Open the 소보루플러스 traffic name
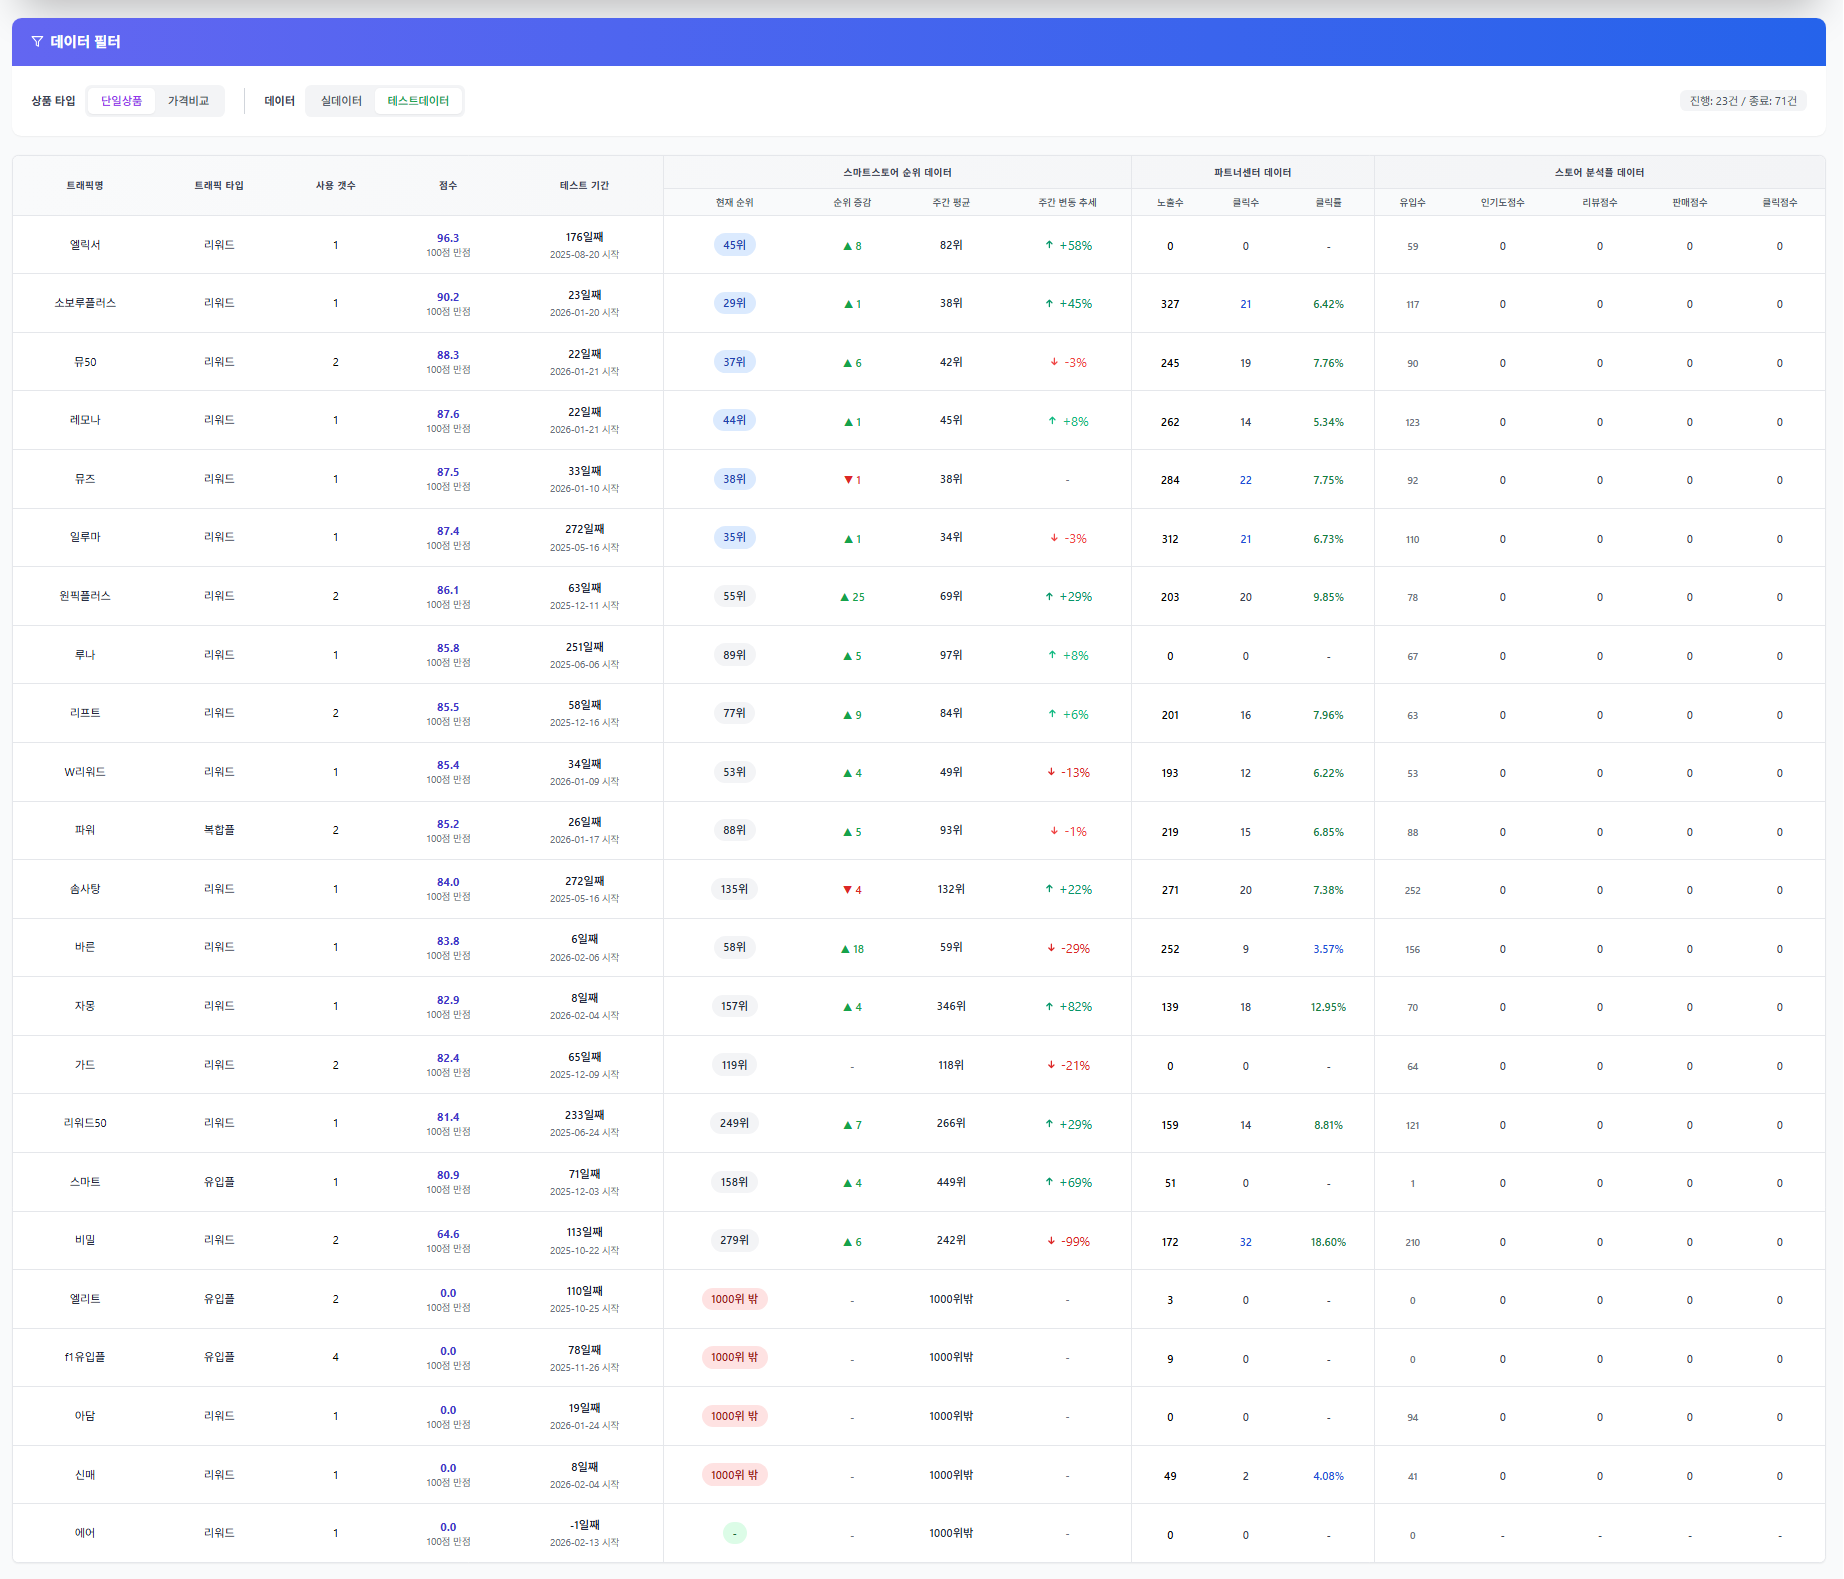This screenshot has width=1844, height=1579. point(85,304)
